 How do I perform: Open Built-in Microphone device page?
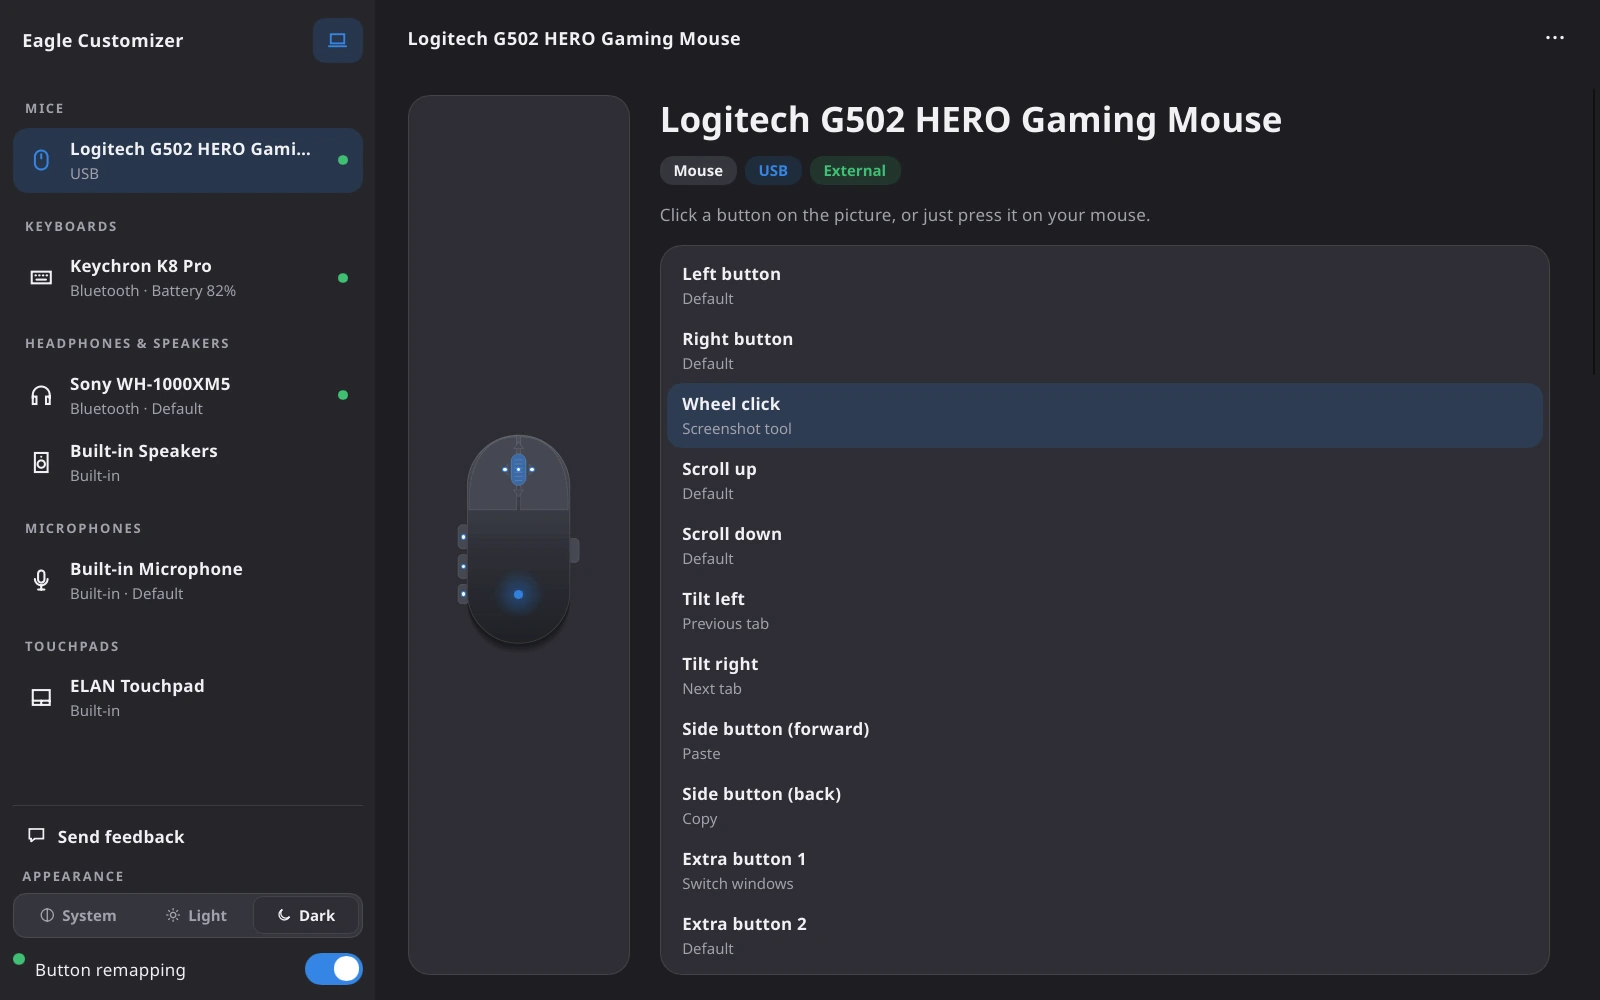188,580
